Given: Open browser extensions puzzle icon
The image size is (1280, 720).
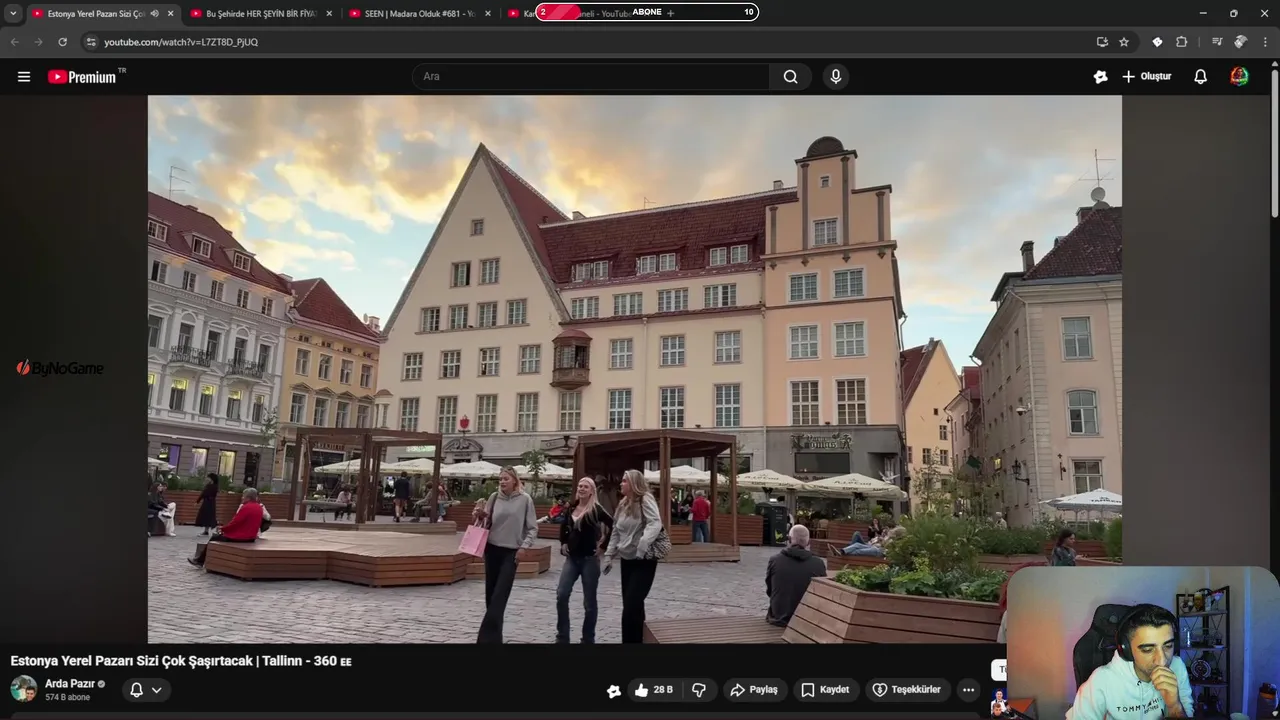Looking at the screenshot, I should pos(1181,42).
